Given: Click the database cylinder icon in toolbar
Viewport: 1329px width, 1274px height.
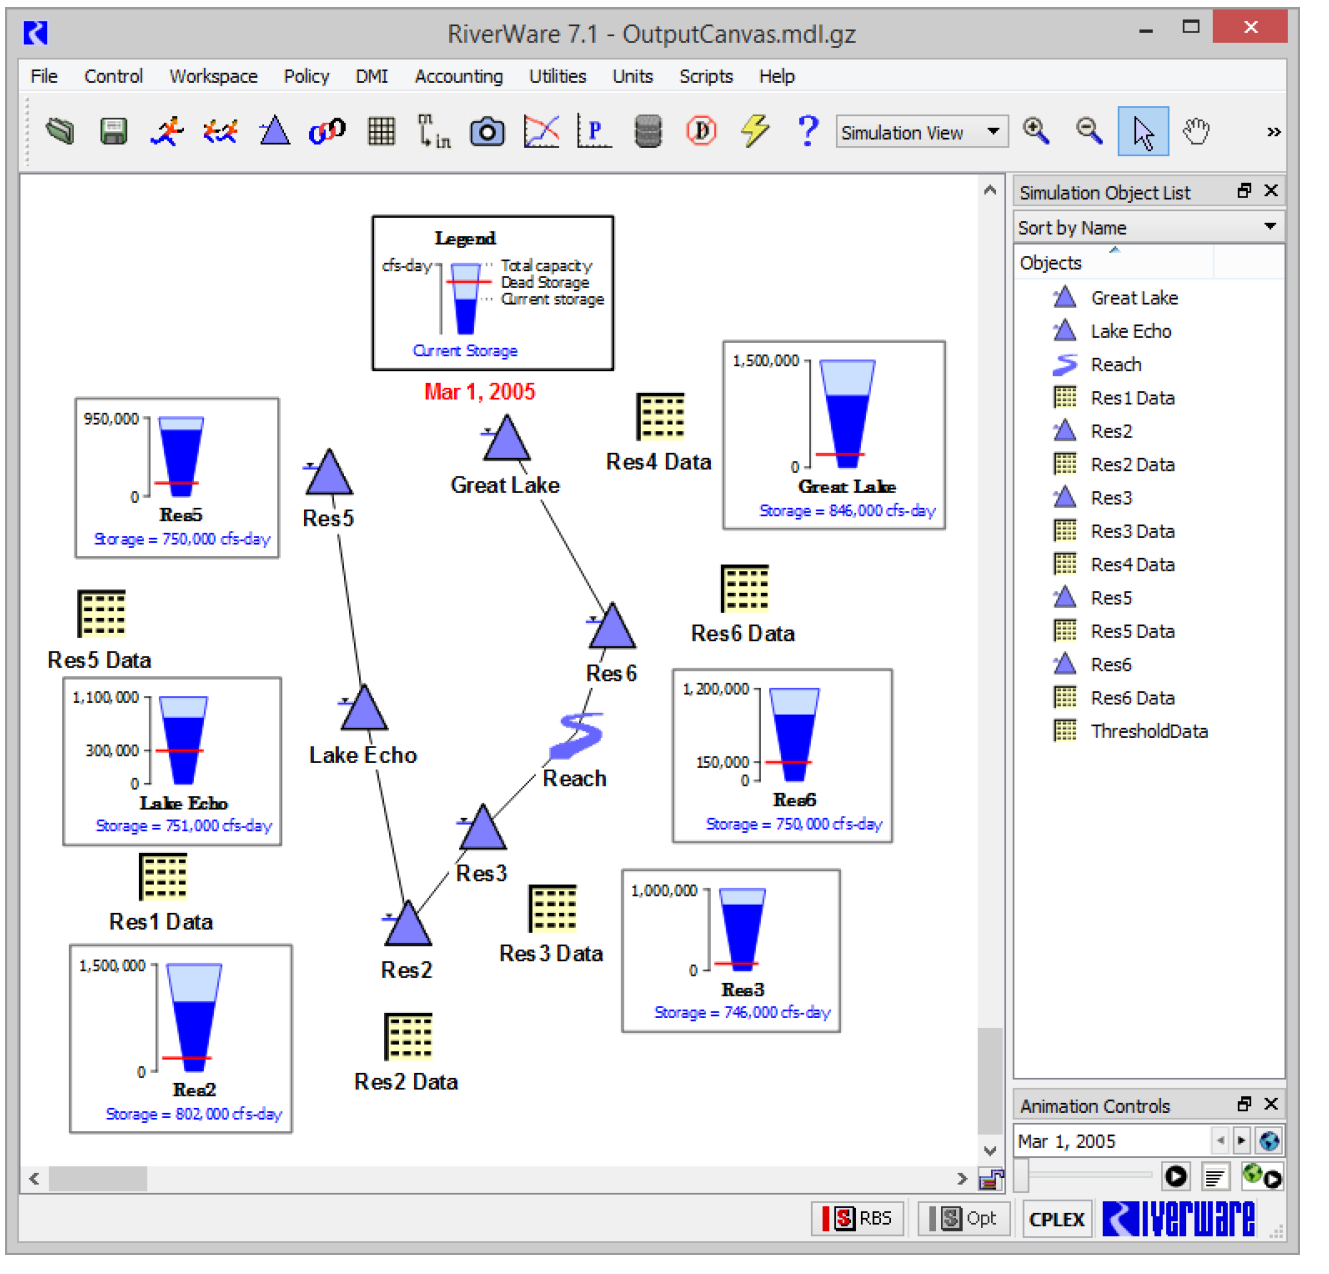Looking at the screenshot, I should 648,132.
